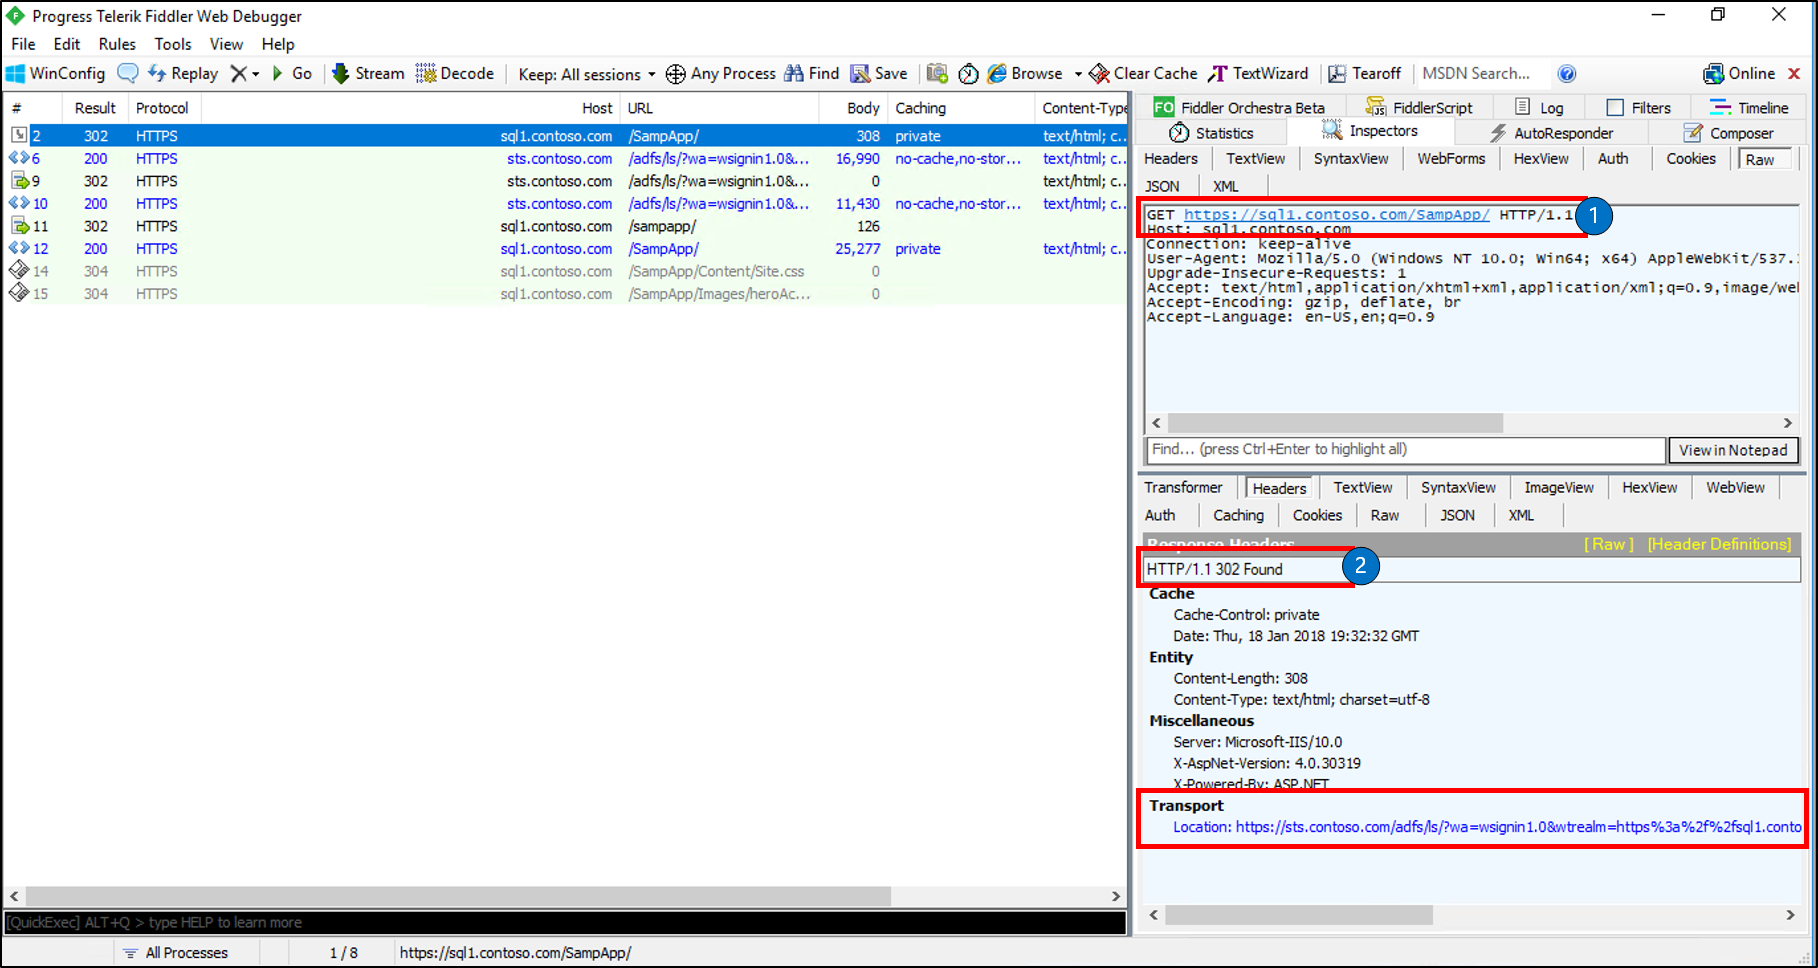Viewport: 1818px width, 968px height.
Task: Tearoff the inspectors panel
Action: tap(1365, 73)
